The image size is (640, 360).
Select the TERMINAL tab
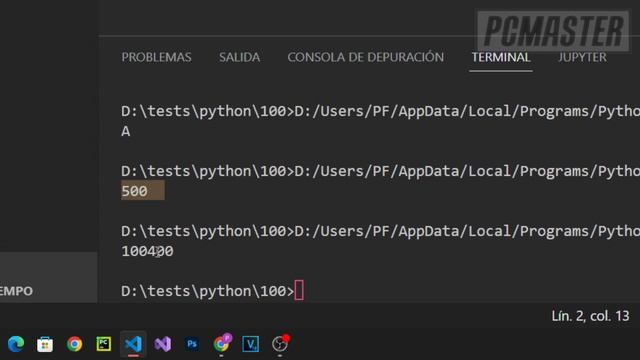(501, 57)
